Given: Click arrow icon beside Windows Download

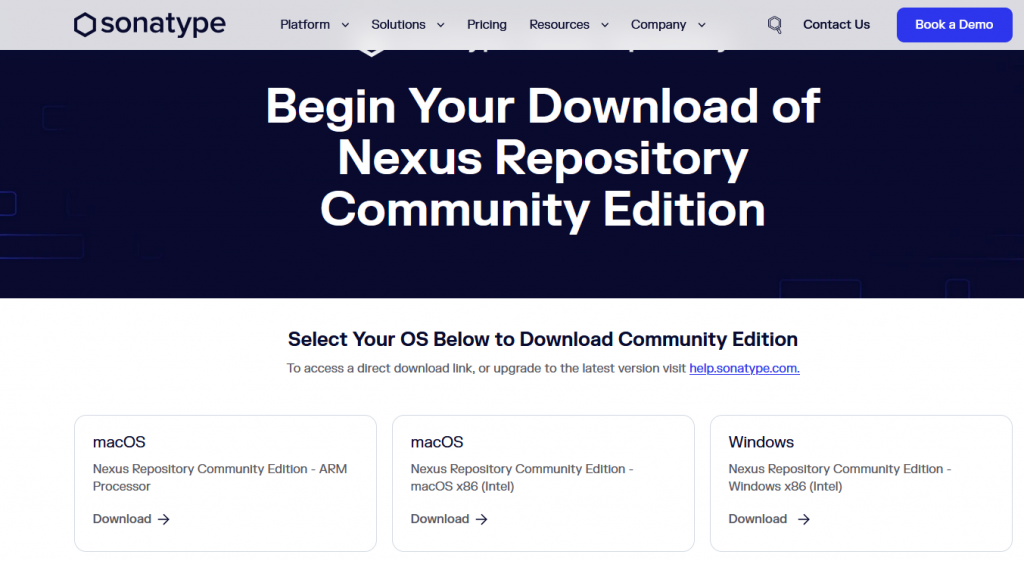Looking at the screenshot, I should (x=804, y=519).
